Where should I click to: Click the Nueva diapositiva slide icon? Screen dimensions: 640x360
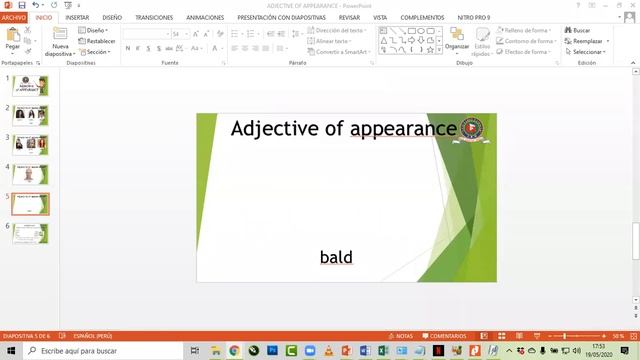(60, 34)
